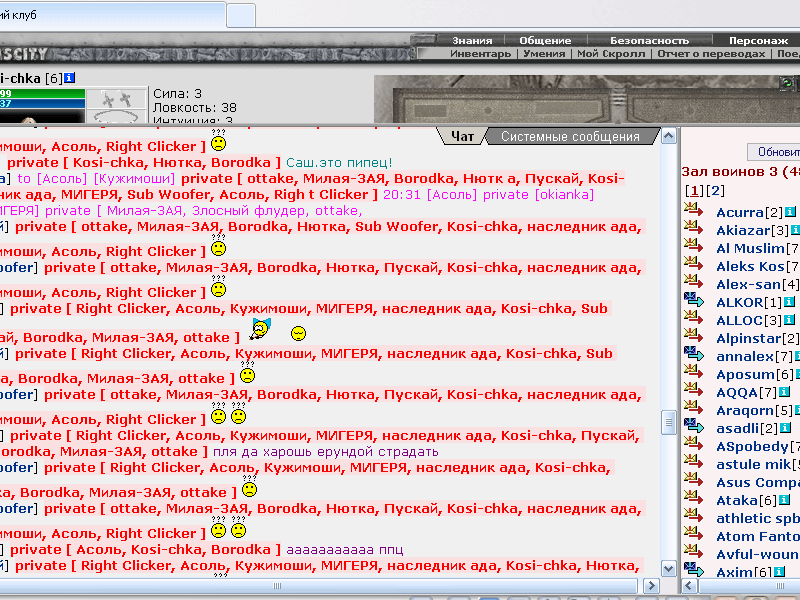Image resolution: width=800 pixels, height=600 pixels.
Task: Click the private message icon next to ALLOC
Action: [x=693, y=318]
